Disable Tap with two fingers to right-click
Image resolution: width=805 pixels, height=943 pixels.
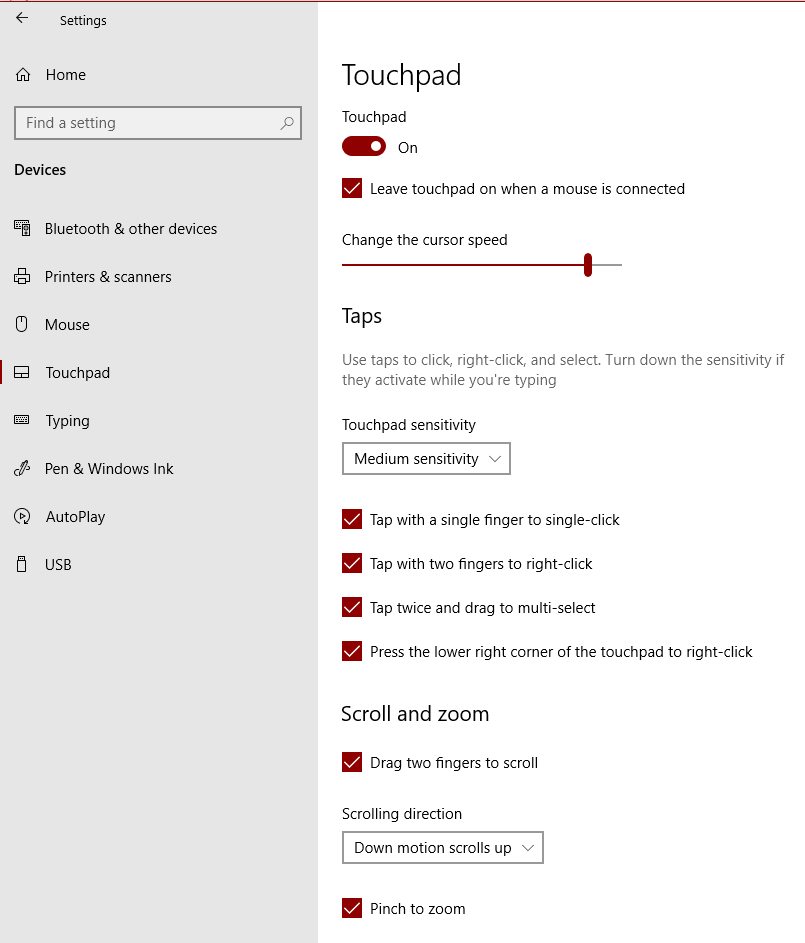tap(352, 564)
